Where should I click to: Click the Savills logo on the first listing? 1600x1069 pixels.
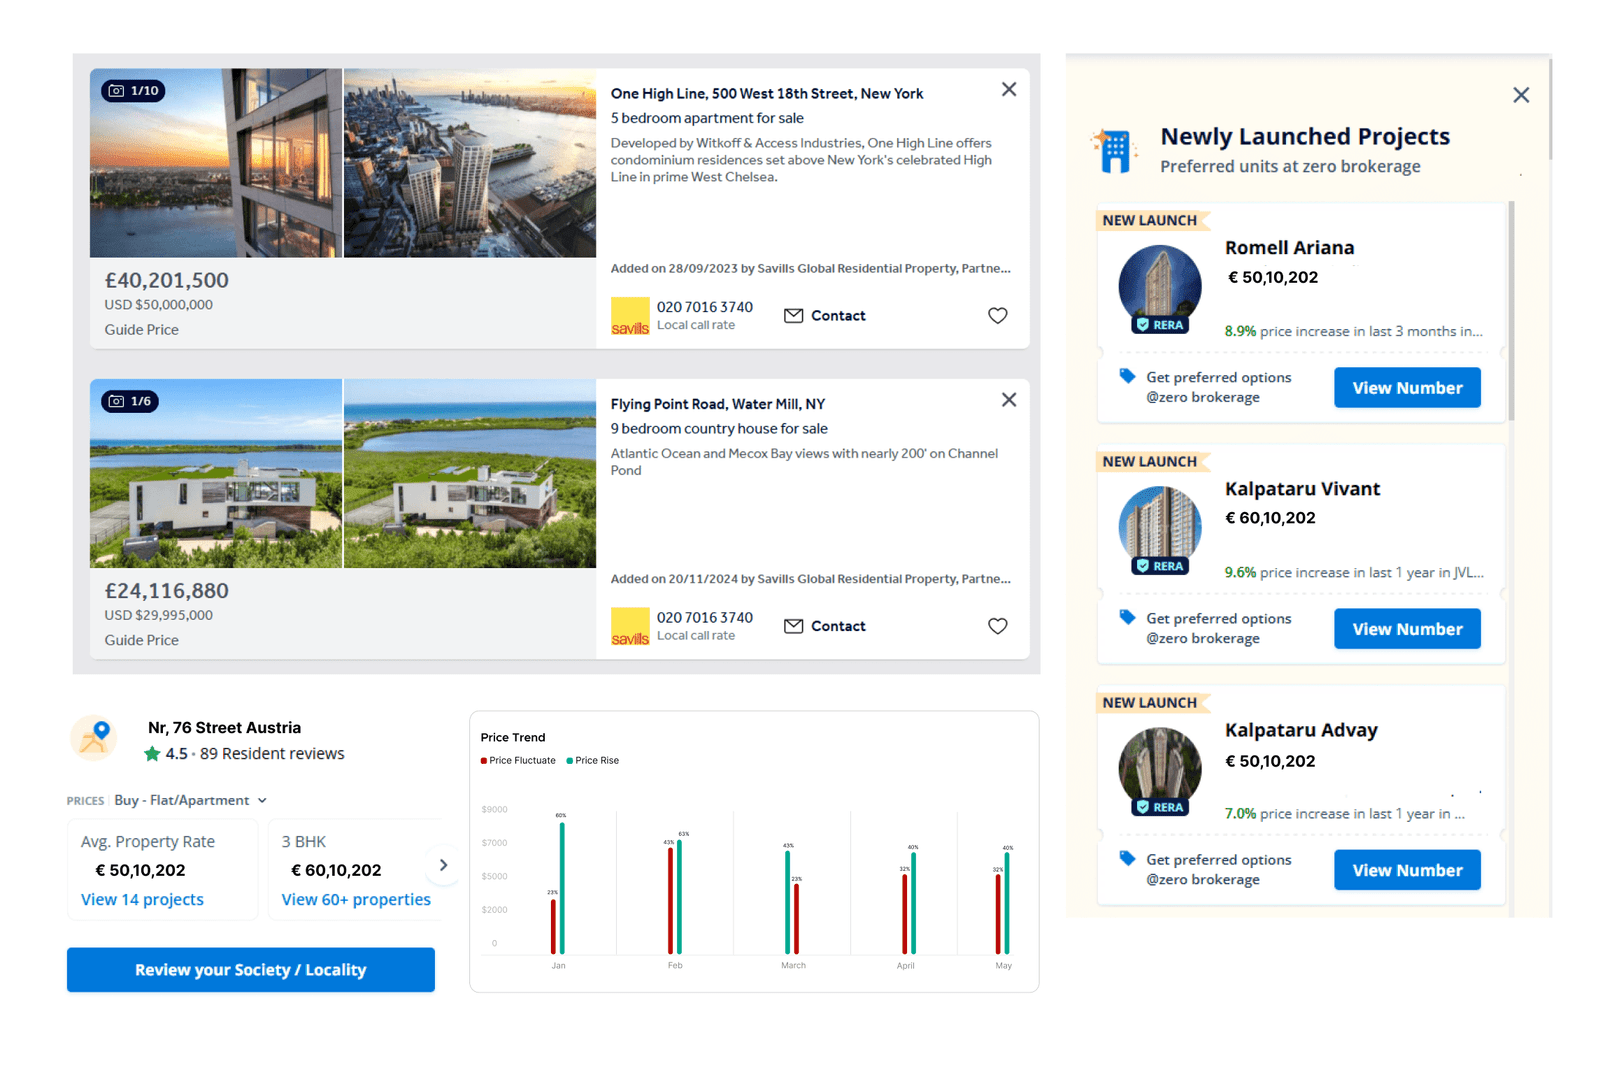click(x=630, y=315)
